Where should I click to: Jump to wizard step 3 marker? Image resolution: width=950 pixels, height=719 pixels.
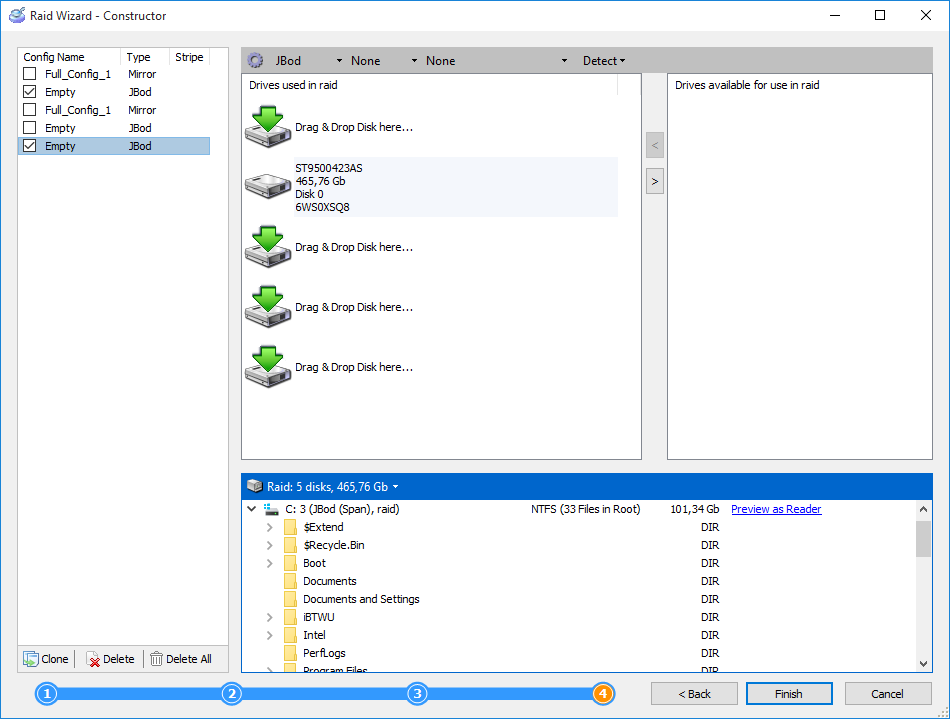(417, 694)
